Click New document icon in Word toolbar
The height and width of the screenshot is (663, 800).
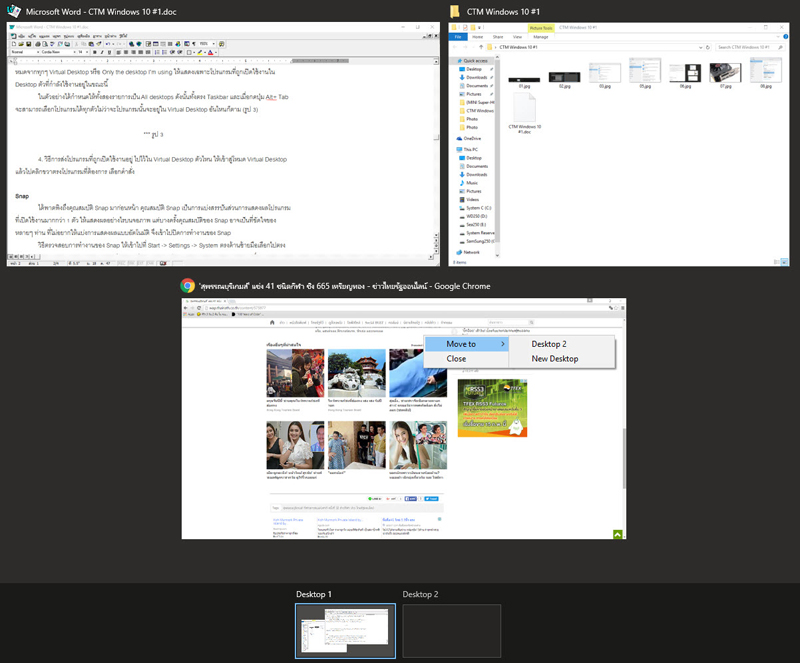14,44
